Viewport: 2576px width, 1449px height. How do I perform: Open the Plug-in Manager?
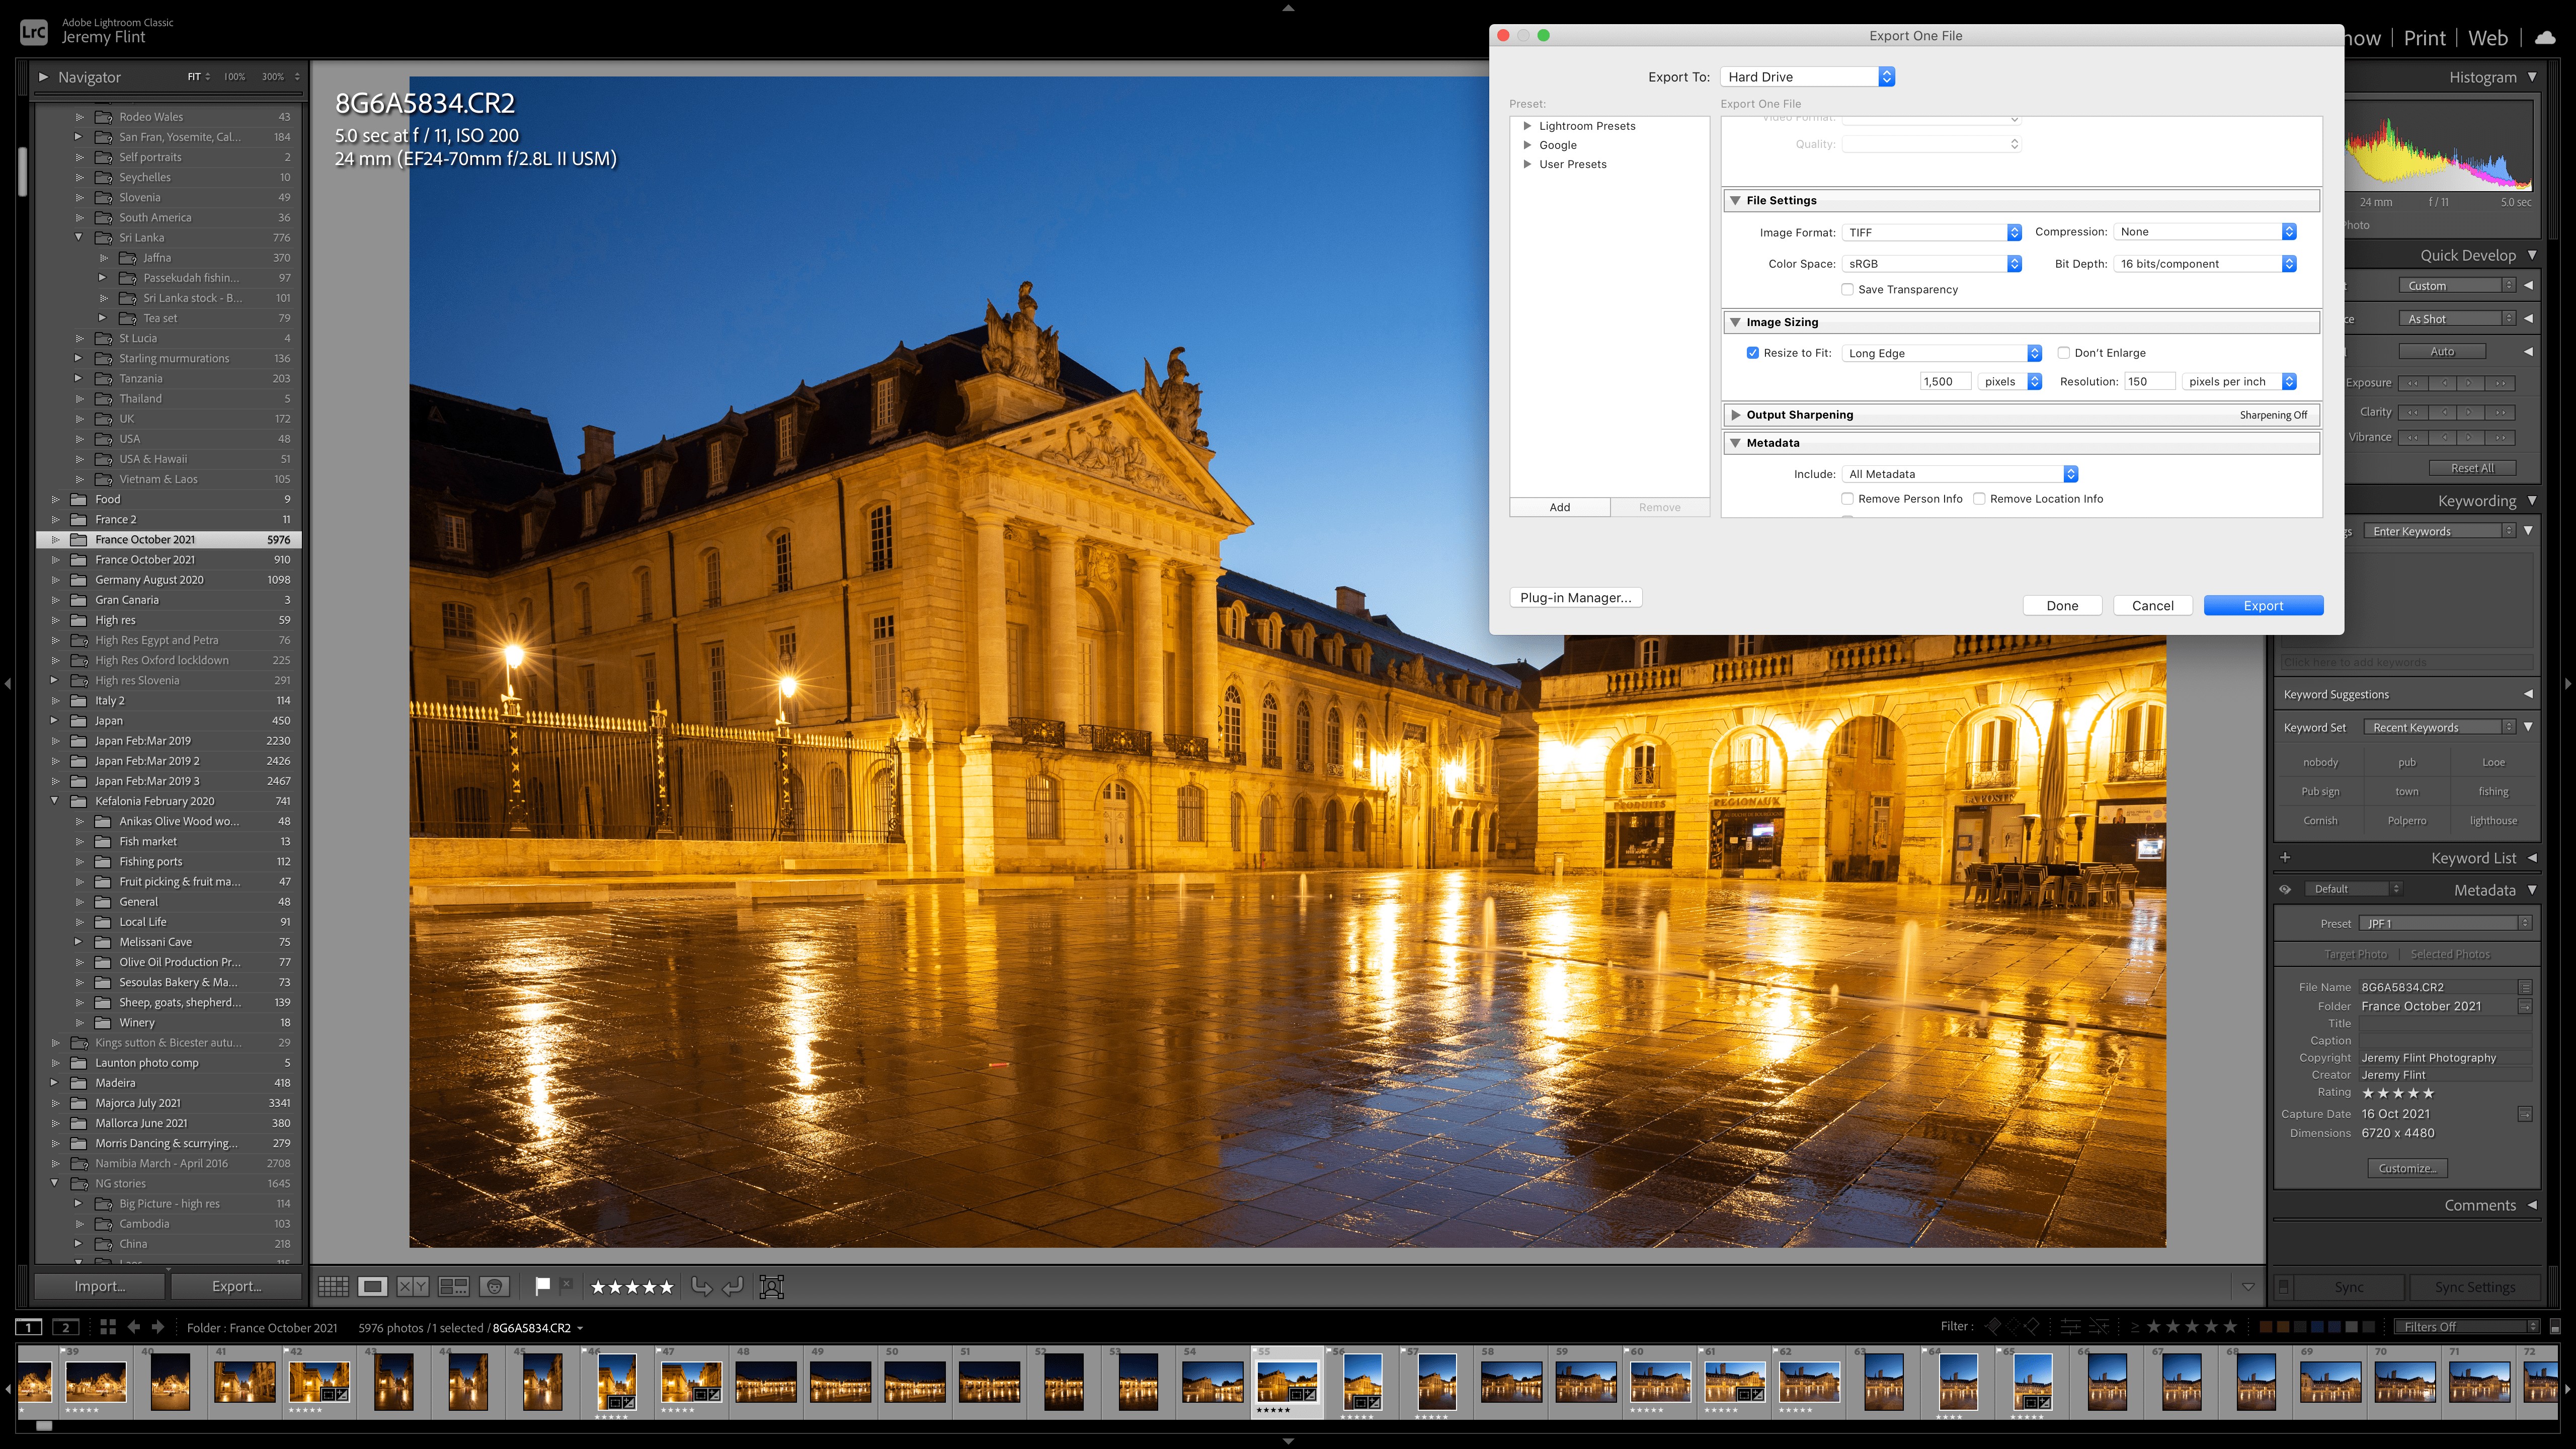pos(1576,597)
